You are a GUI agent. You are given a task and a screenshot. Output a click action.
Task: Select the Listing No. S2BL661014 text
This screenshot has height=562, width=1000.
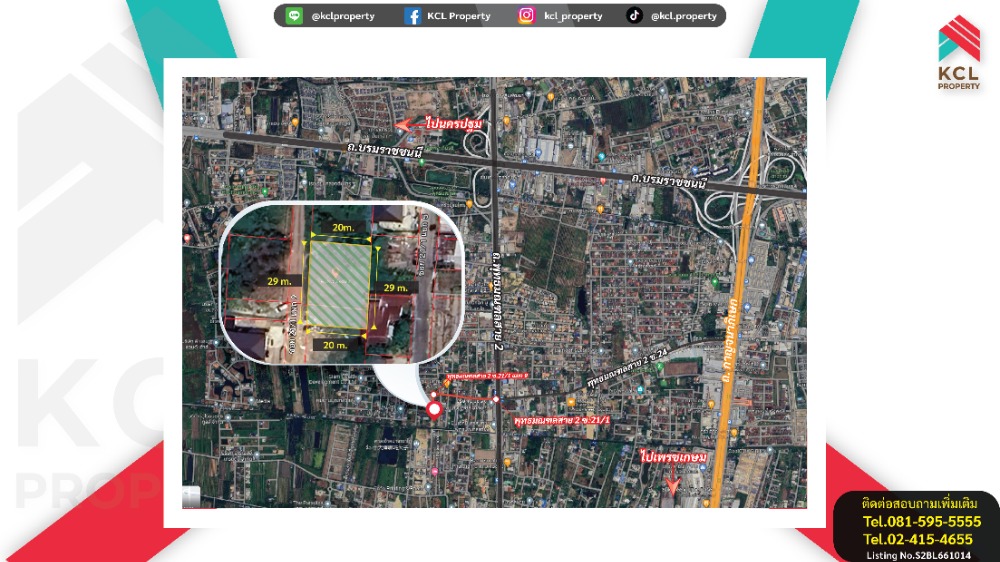pyautogui.click(x=918, y=555)
